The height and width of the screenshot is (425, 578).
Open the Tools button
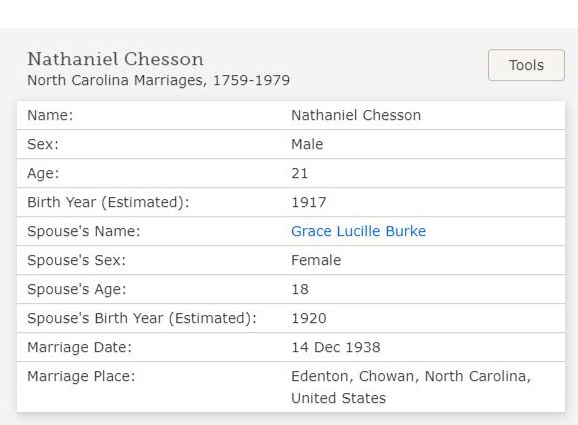(526, 65)
